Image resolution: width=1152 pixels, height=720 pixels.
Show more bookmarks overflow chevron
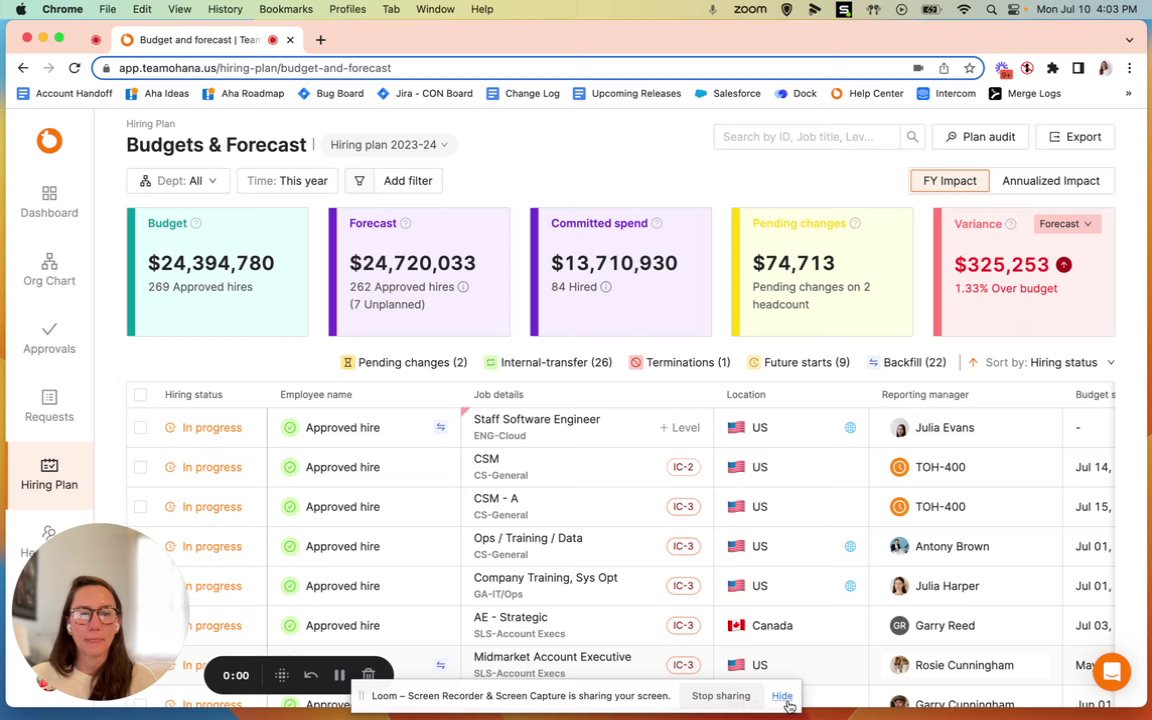[x=1128, y=93]
